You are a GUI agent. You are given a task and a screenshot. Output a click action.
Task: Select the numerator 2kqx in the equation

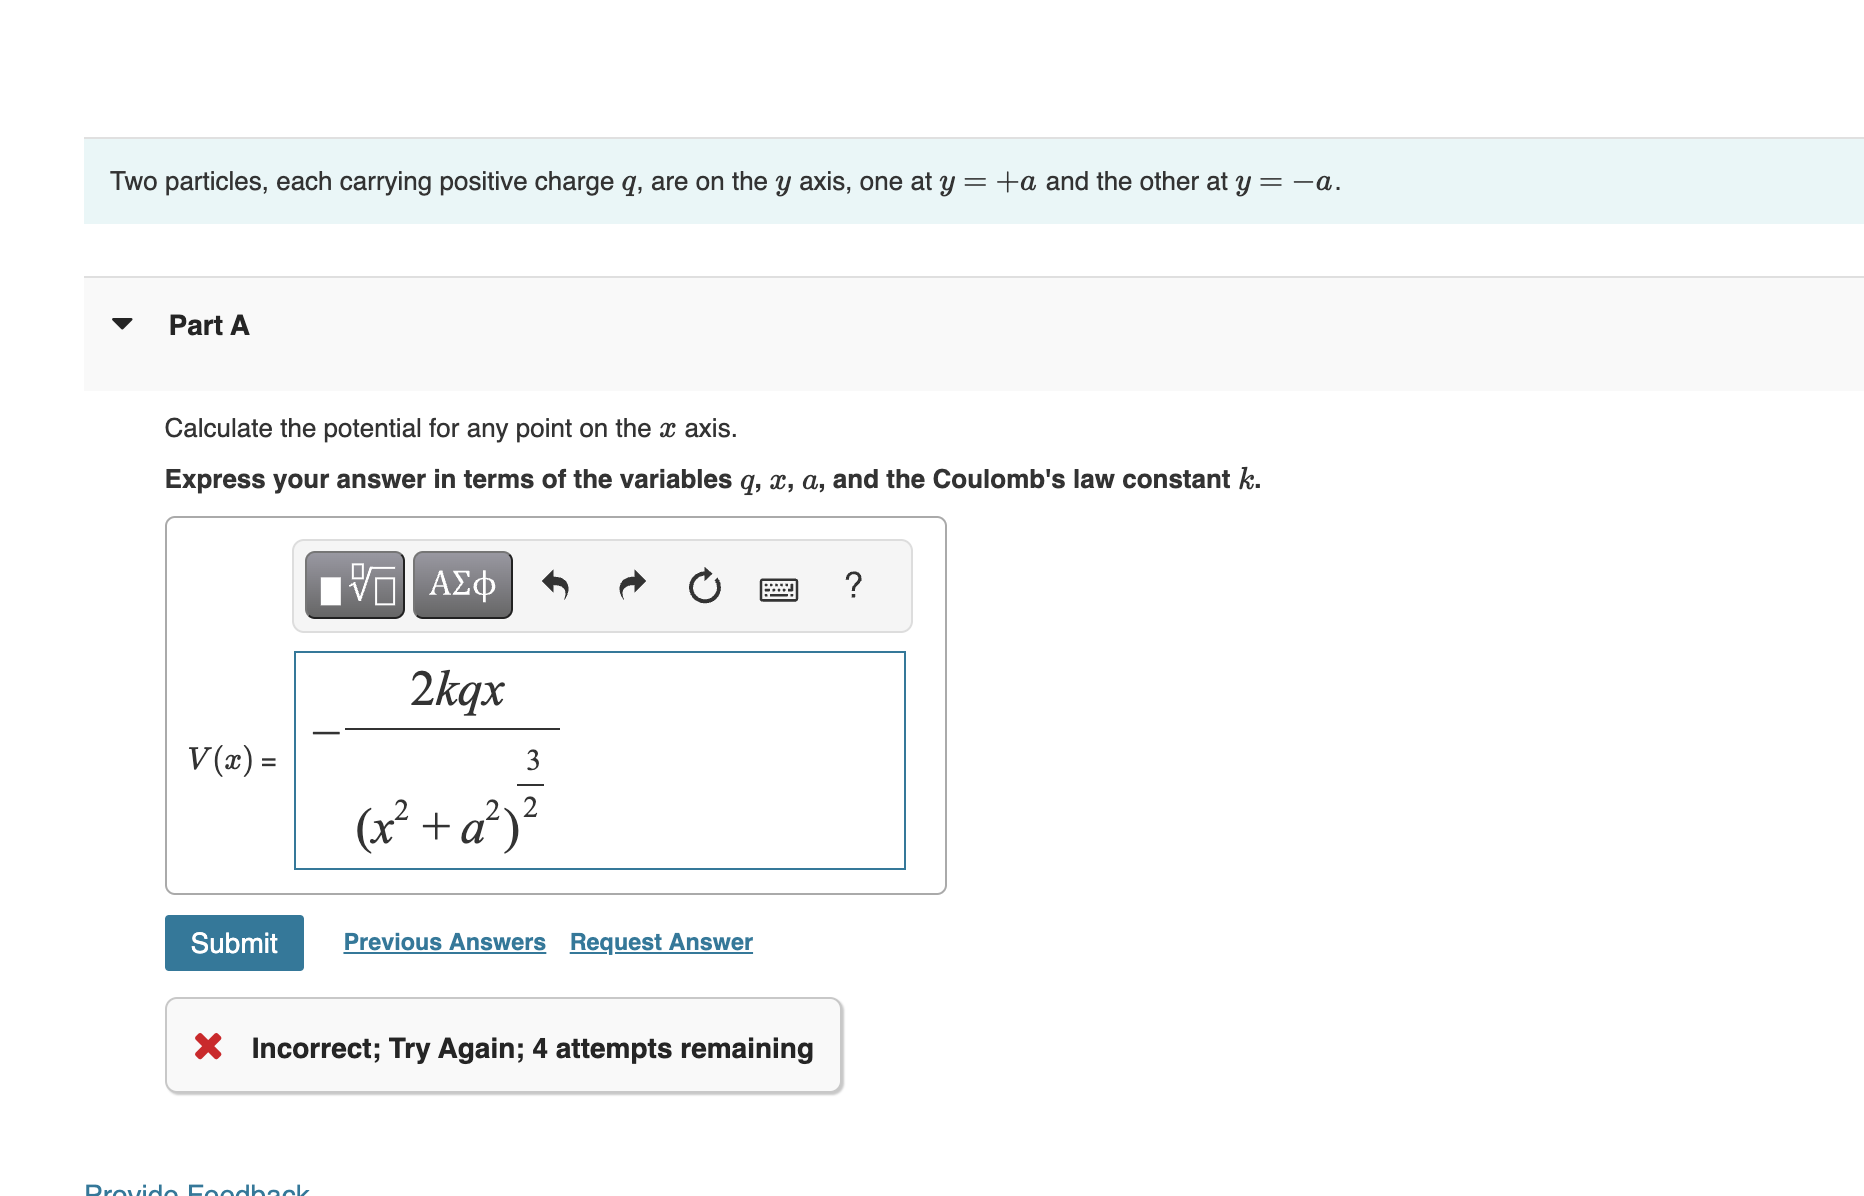(x=456, y=690)
